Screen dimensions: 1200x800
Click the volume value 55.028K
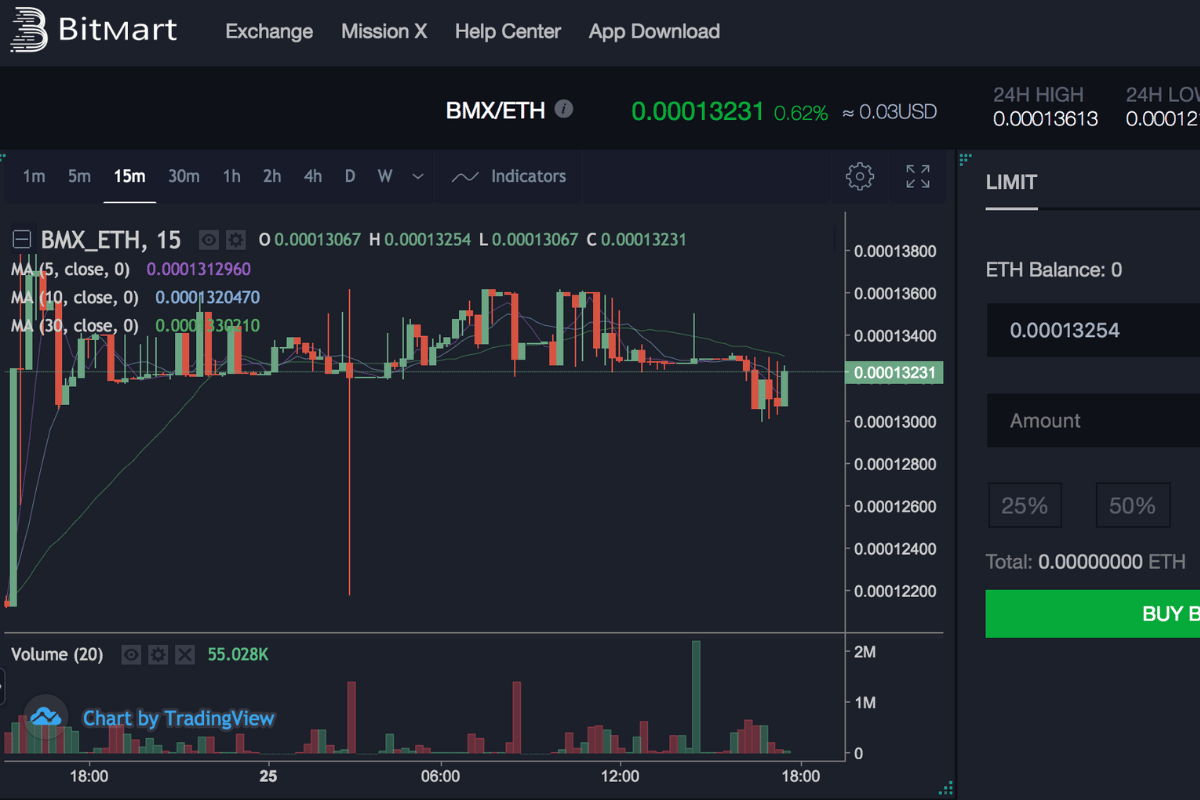click(238, 655)
